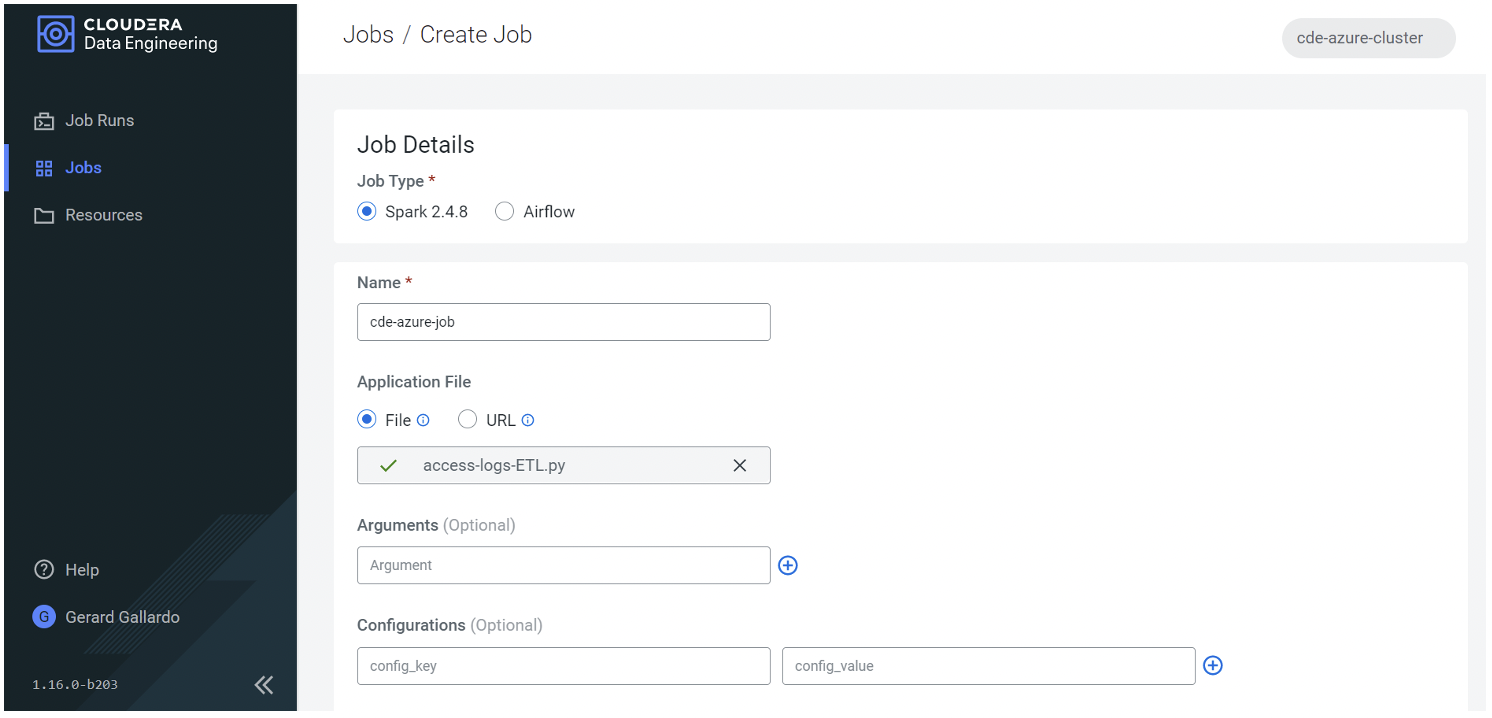Click the access-logs-ETL.py file name
Viewport: 1492px width, 718px height.
coord(494,465)
